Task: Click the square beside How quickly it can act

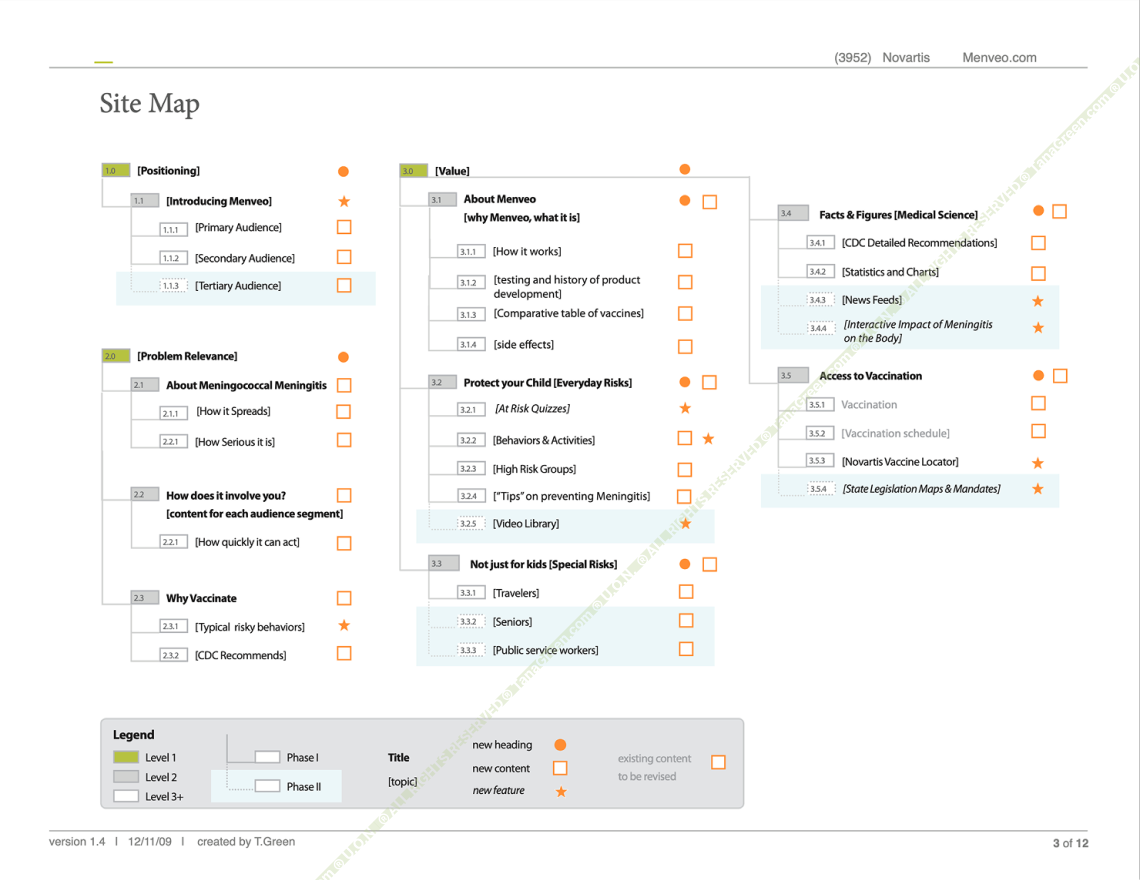Action: [344, 543]
